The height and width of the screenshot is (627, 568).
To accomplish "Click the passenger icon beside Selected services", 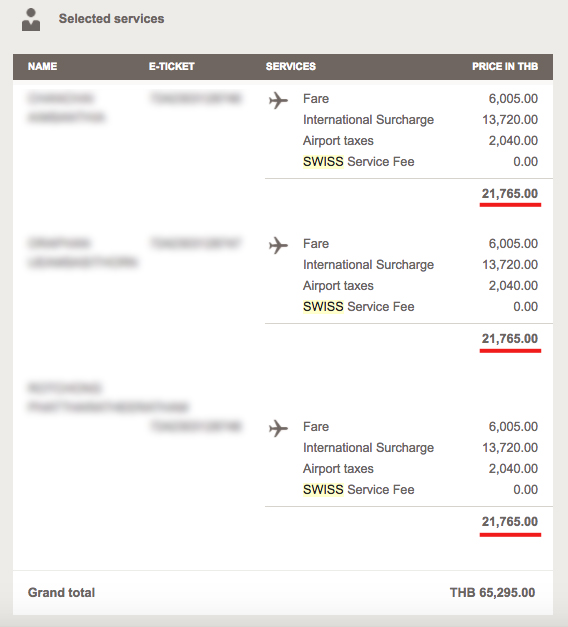I will (x=31, y=20).
